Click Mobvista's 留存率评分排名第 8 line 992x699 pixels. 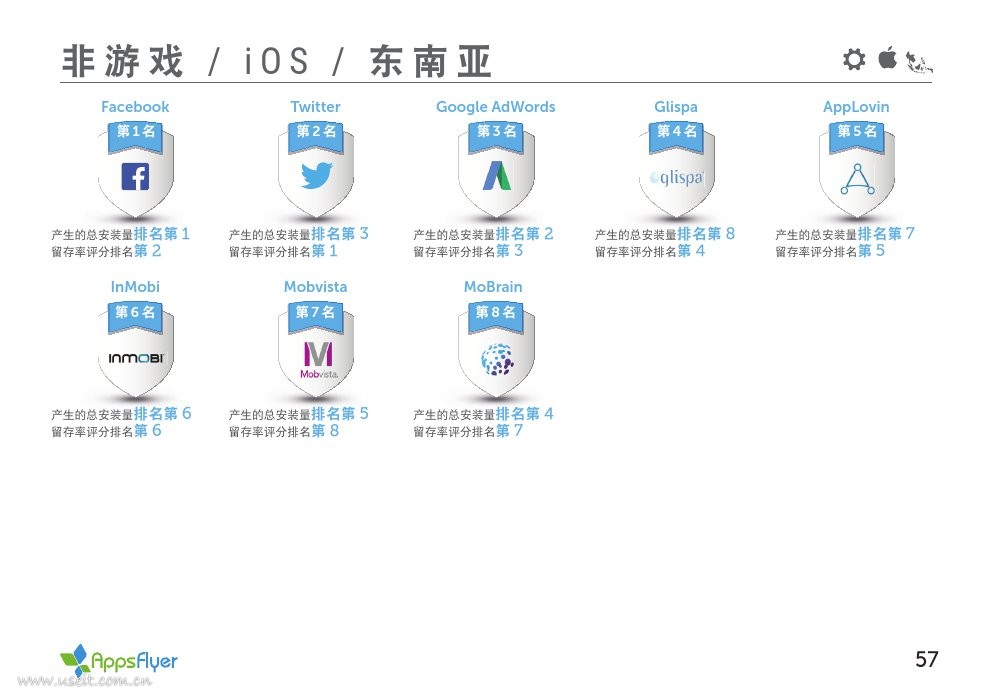coord(284,431)
